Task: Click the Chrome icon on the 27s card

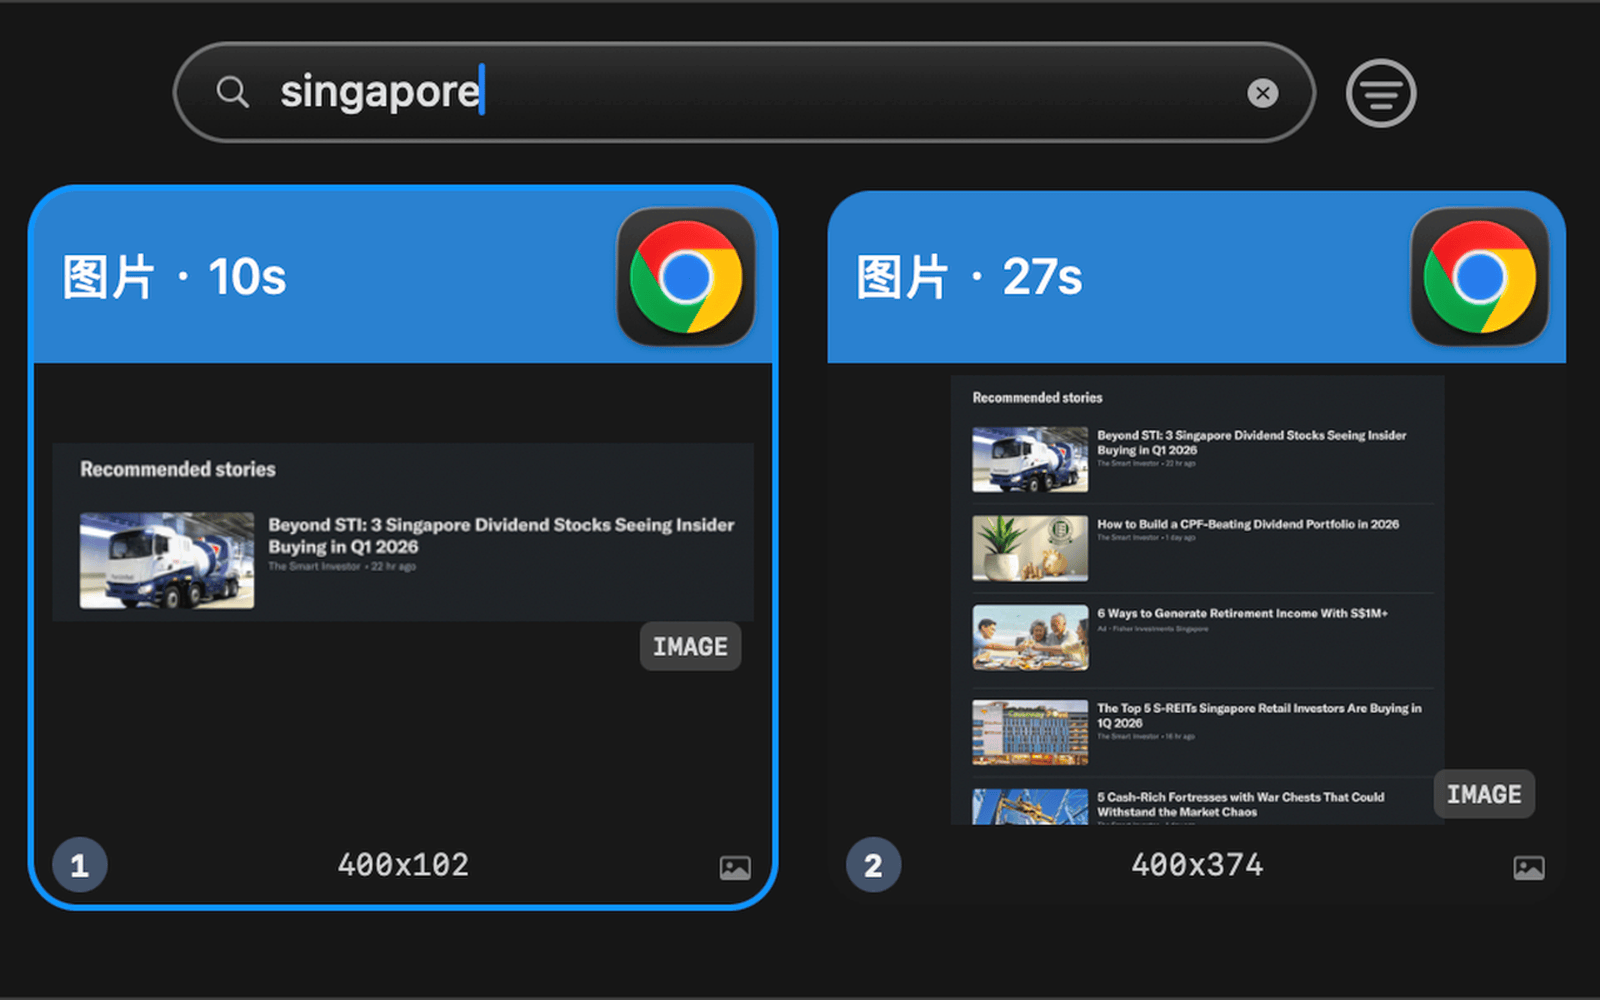Action: 1480,277
